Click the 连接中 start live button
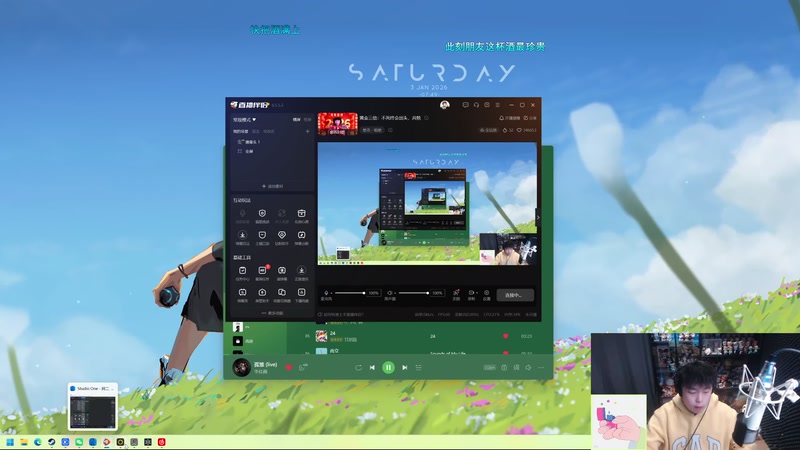Image resolution: width=800 pixels, height=450 pixels. tap(513, 295)
